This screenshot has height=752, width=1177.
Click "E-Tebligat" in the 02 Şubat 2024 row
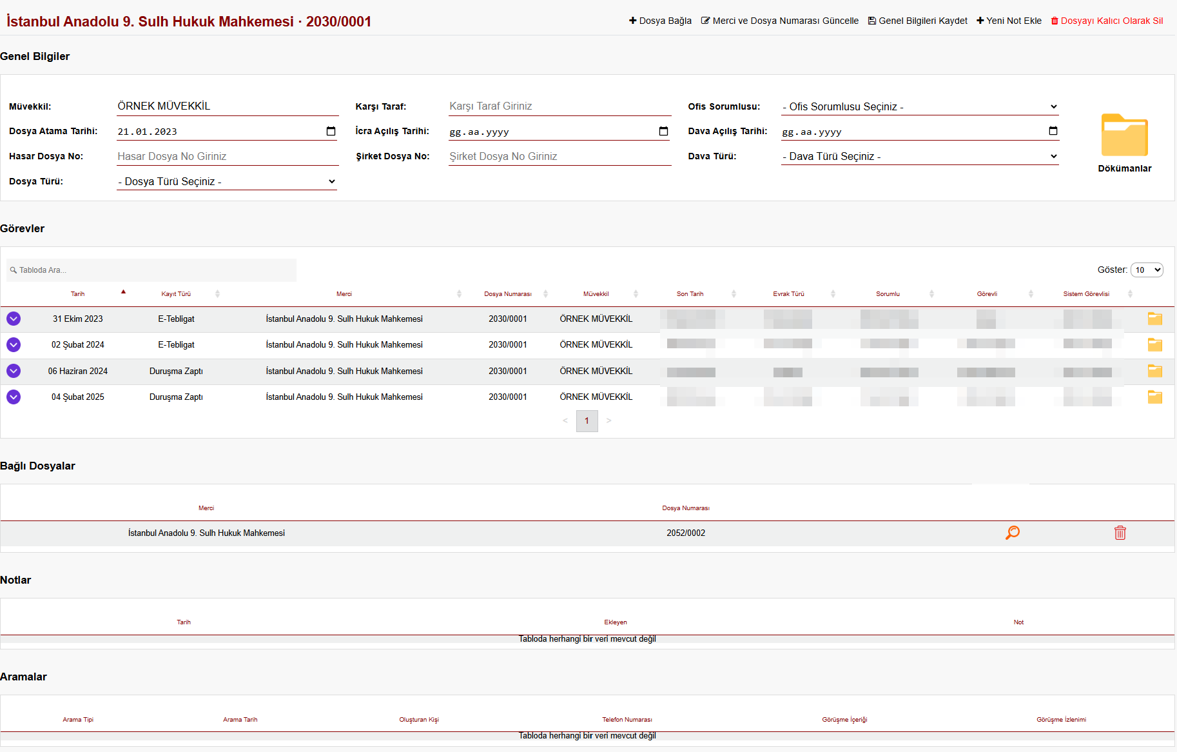click(x=176, y=344)
